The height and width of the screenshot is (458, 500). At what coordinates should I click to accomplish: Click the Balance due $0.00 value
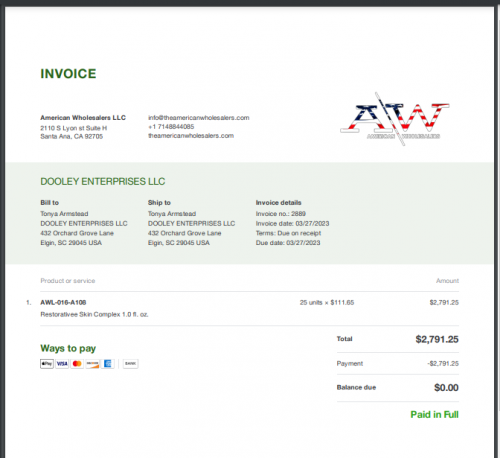tap(446, 387)
